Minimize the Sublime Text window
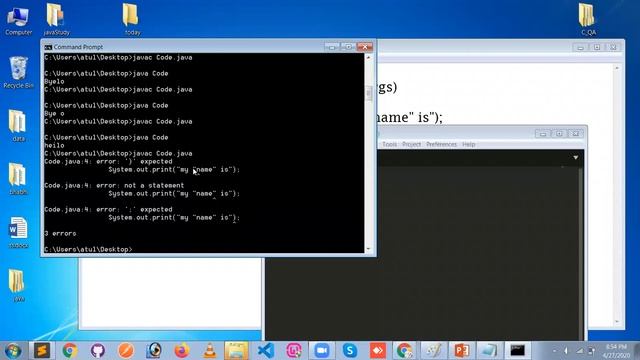The height and width of the screenshot is (360, 640). [x=543, y=133]
